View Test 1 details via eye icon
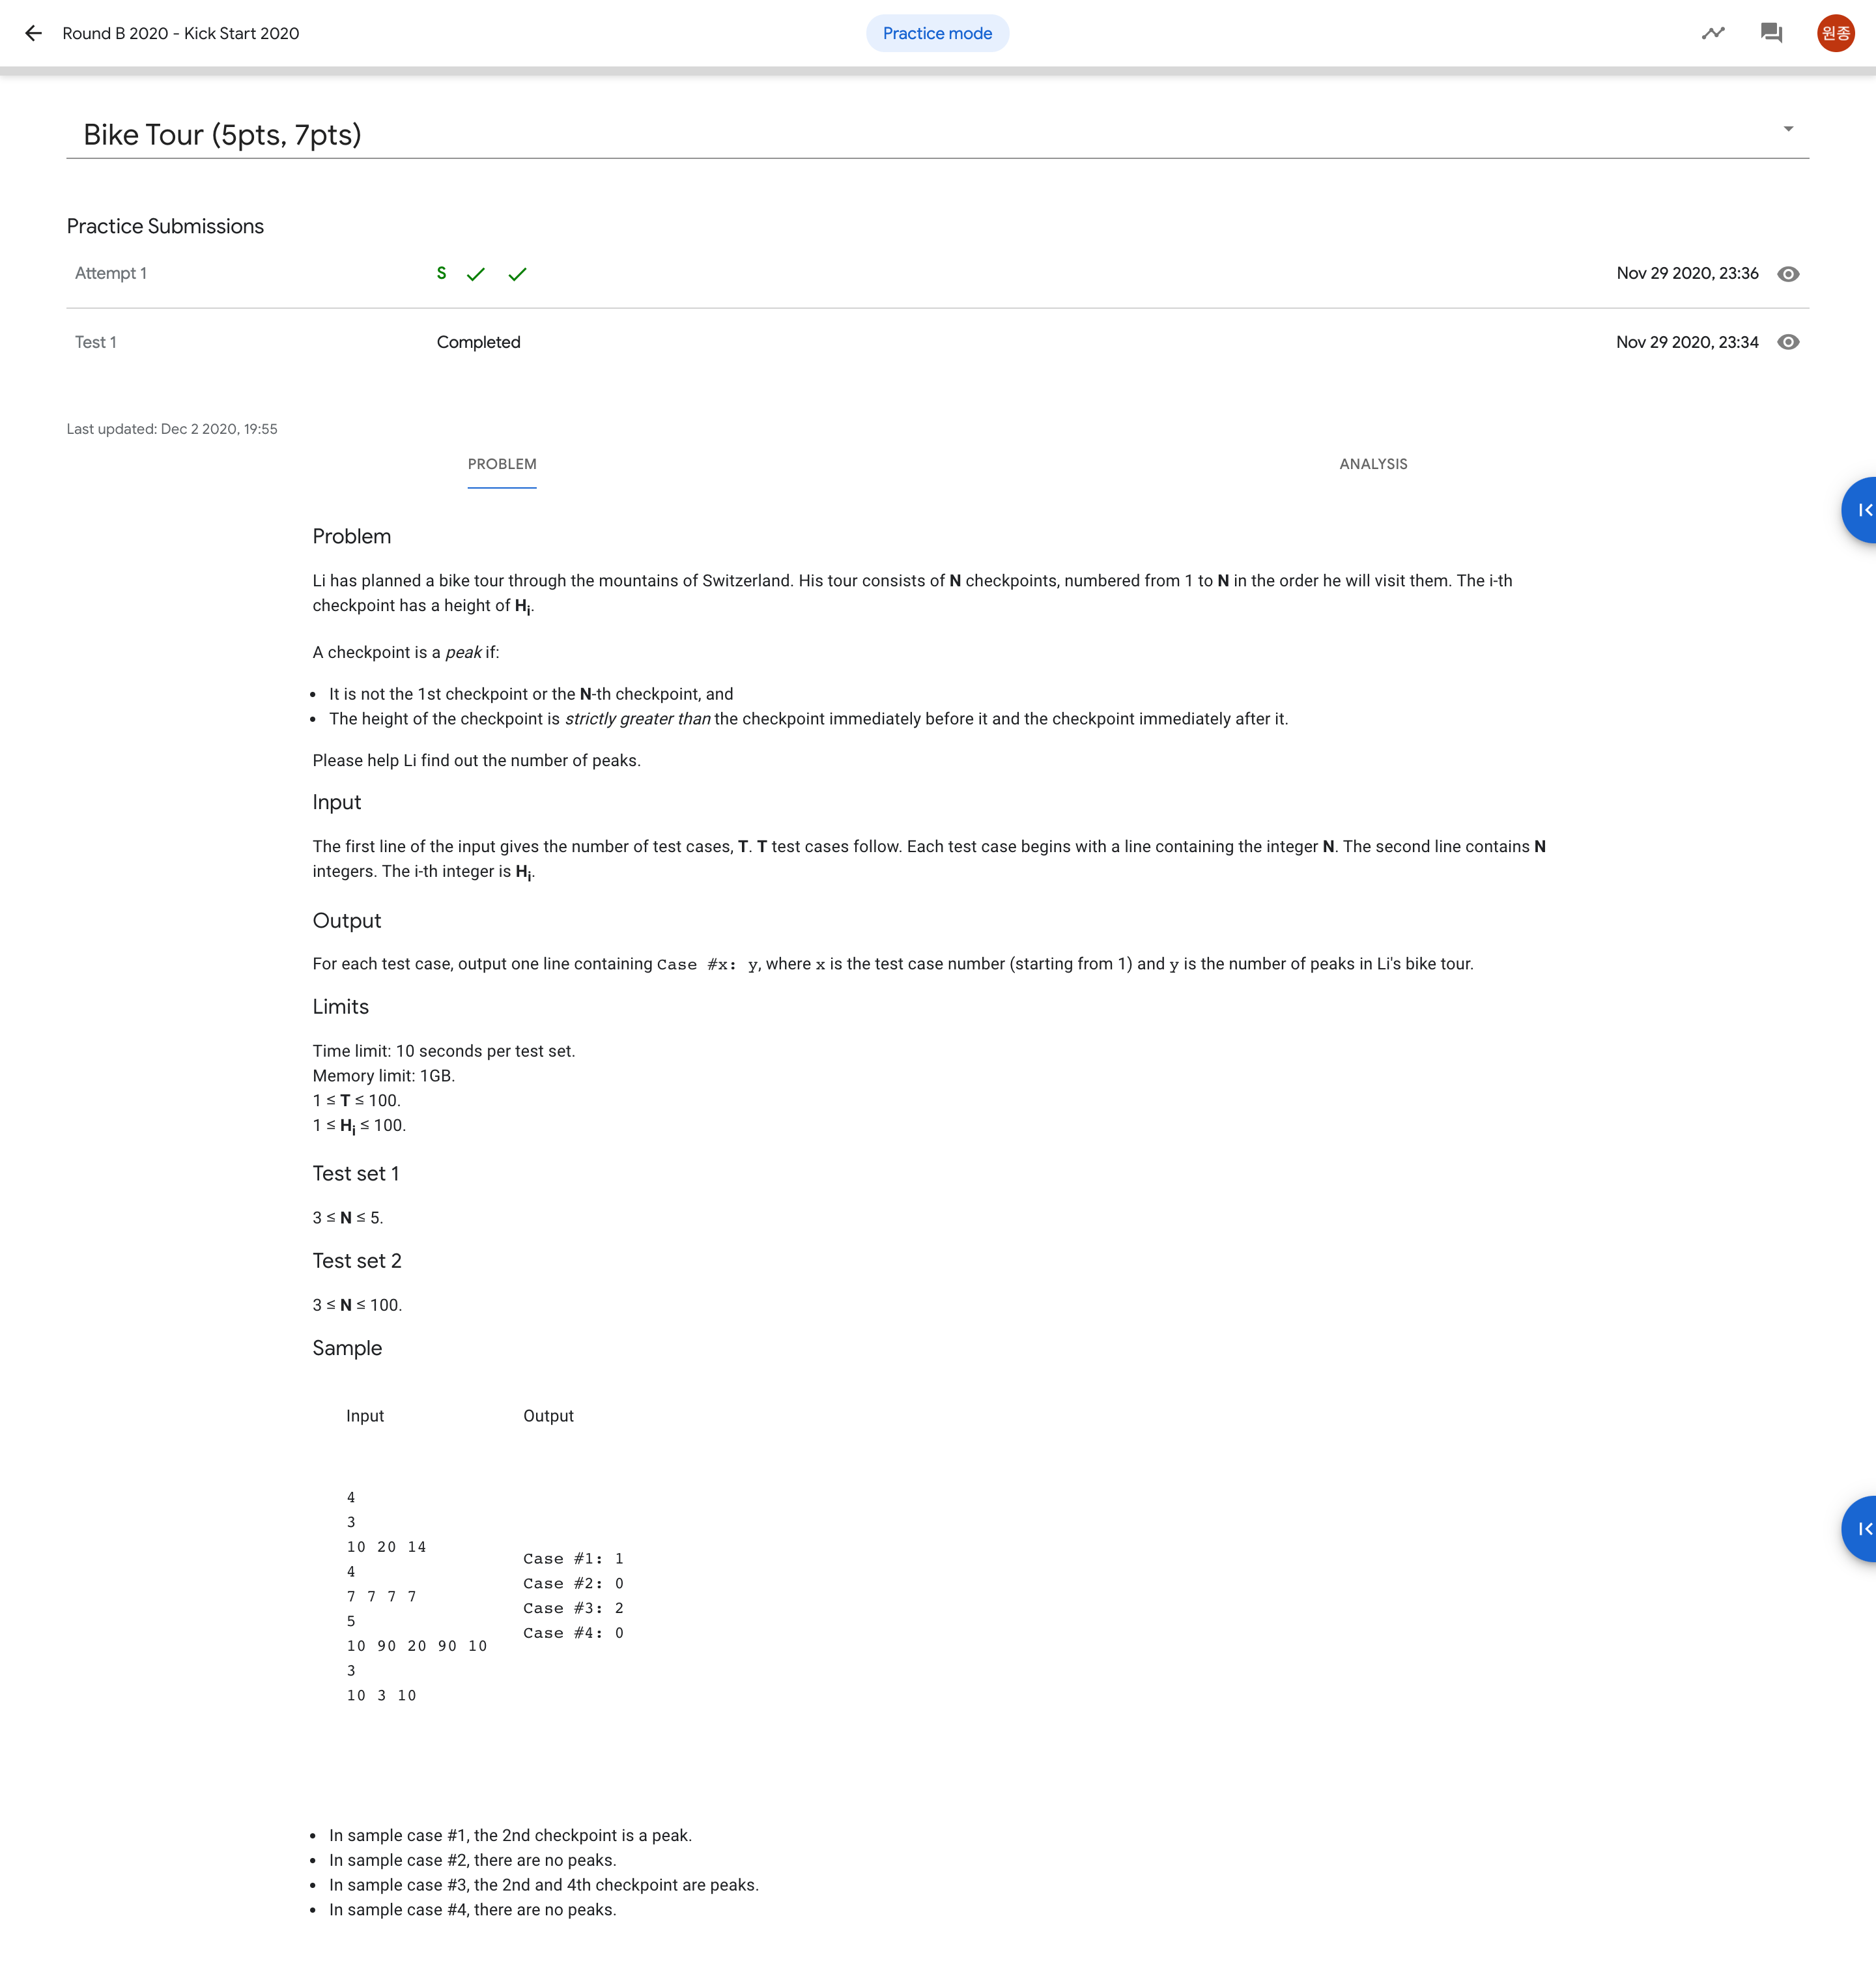The width and height of the screenshot is (1876, 1972). tap(1788, 342)
